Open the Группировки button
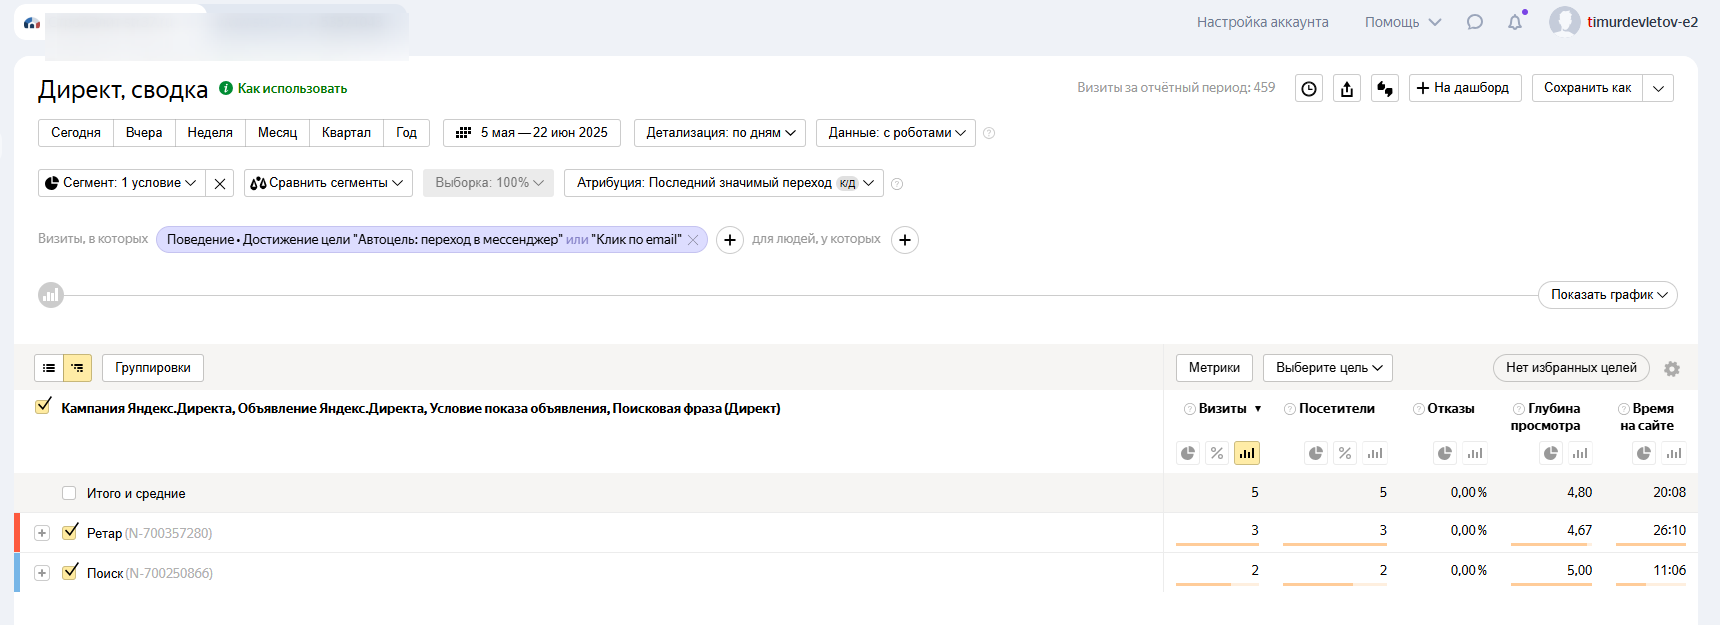The width and height of the screenshot is (1720, 625). tap(153, 368)
